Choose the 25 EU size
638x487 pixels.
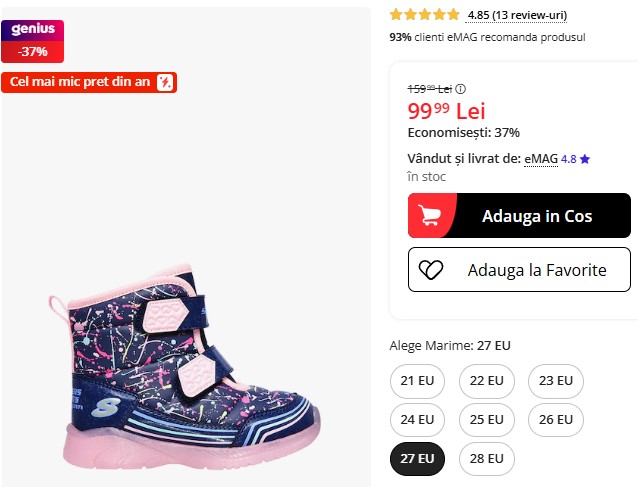[487, 420]
